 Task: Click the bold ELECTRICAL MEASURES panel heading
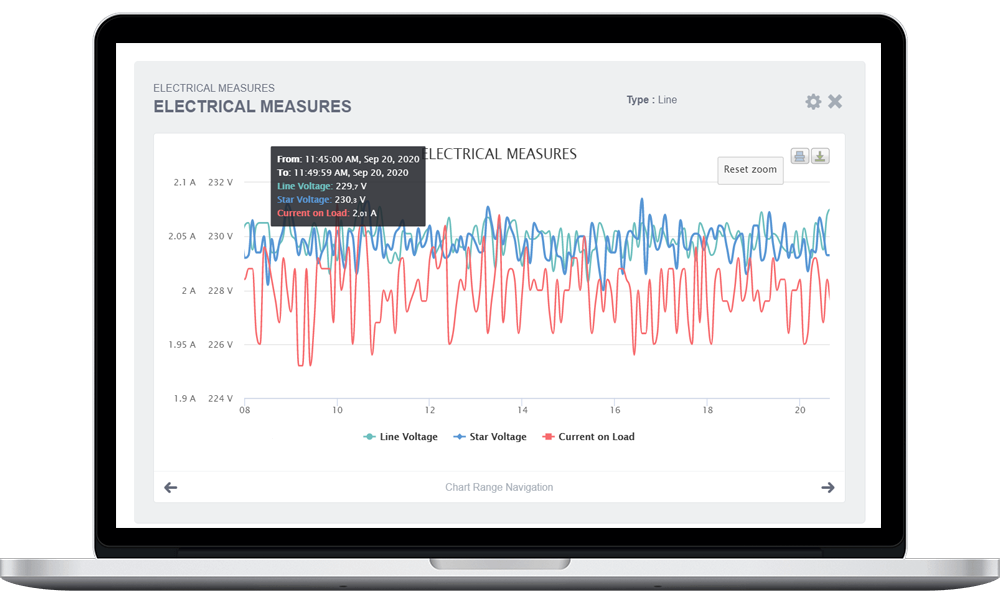(x=252, y=106)
